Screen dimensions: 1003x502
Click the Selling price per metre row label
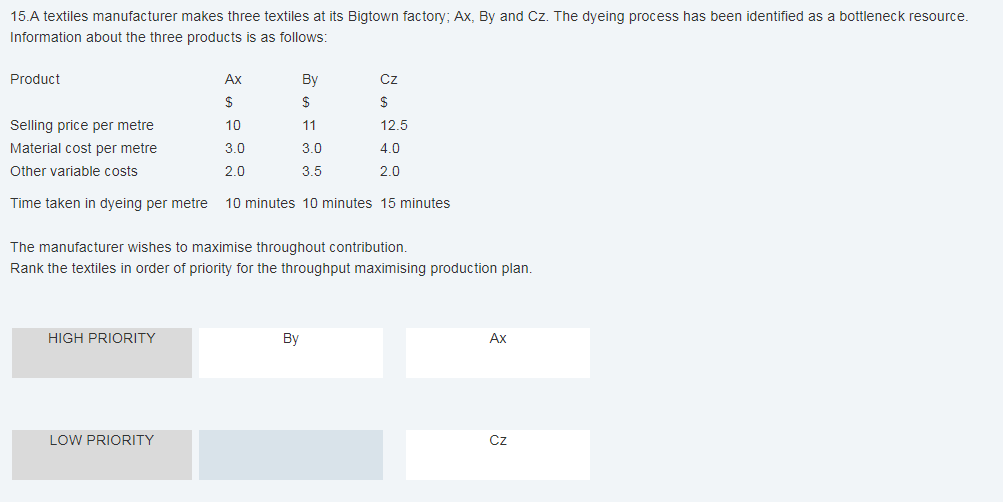click(x=82, y=125)
